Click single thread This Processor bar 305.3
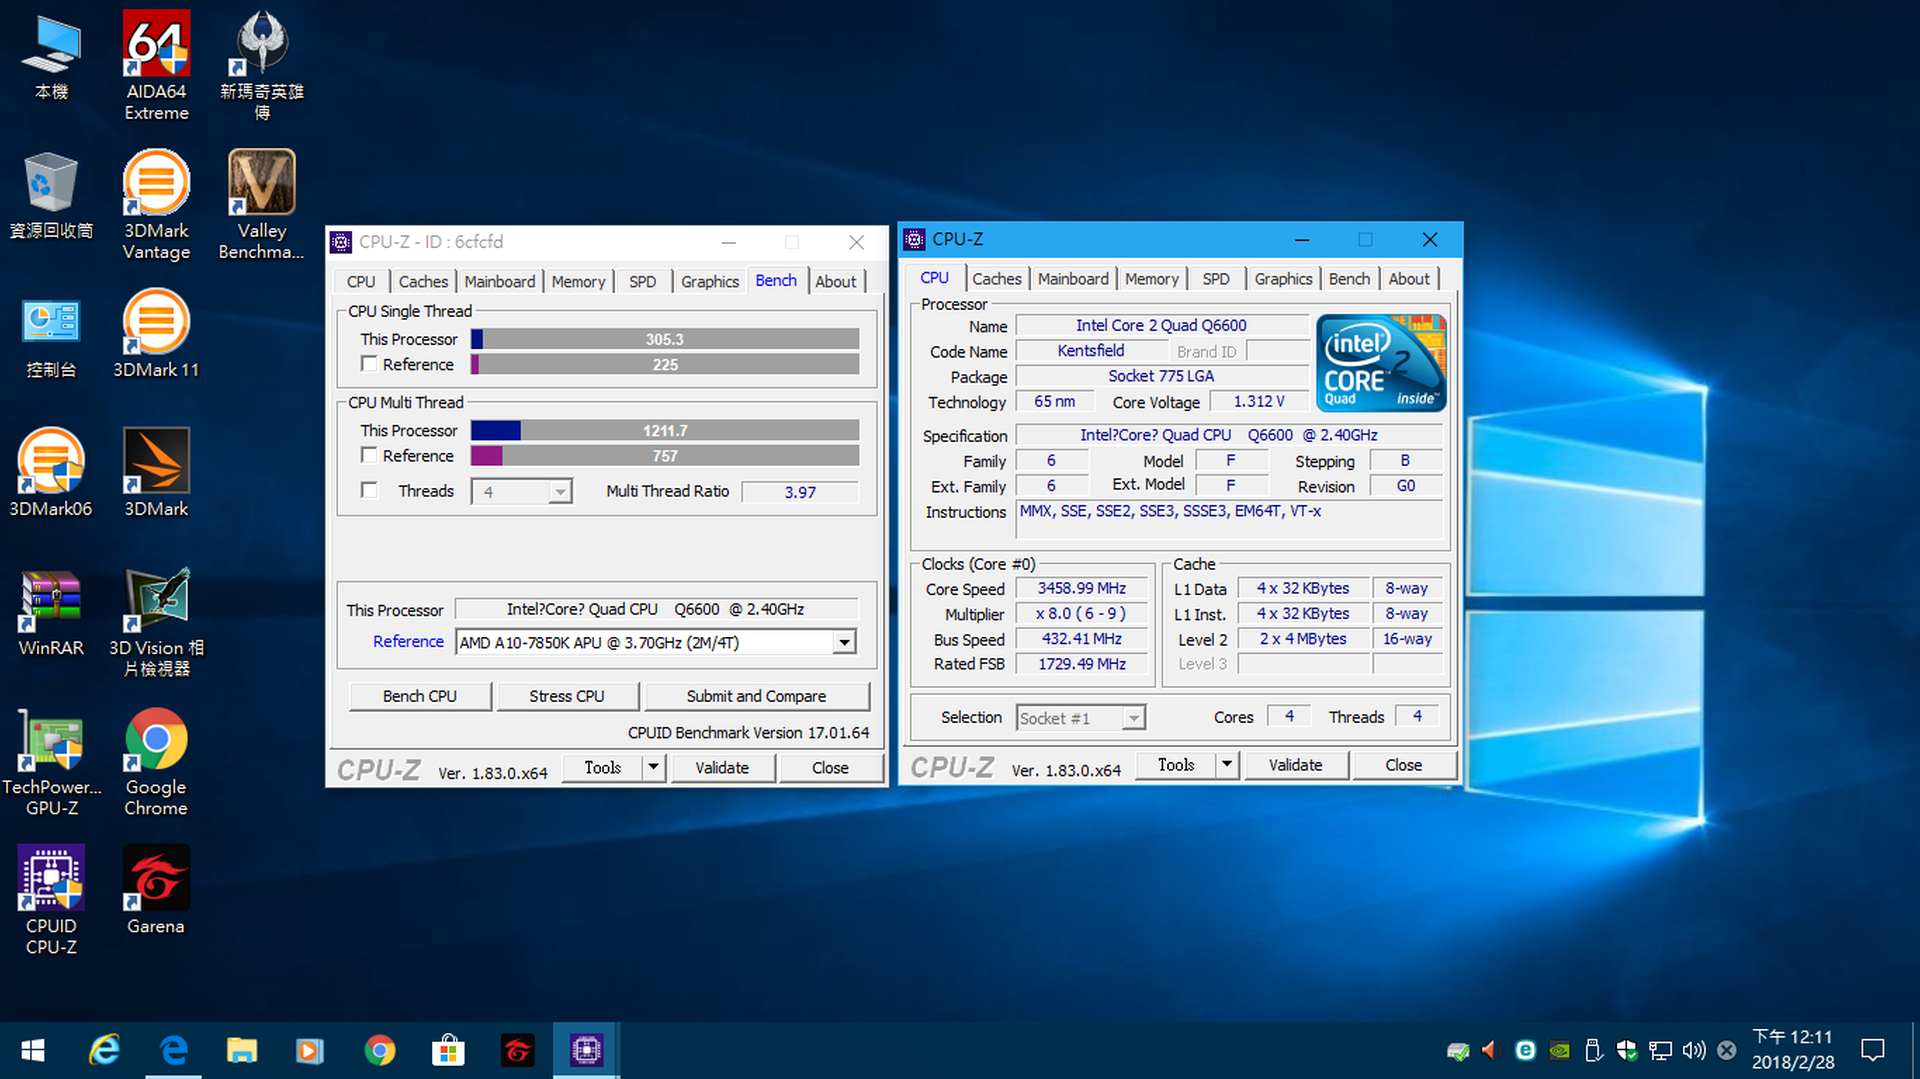This screenshot has height=1079, width=1920. pos(665,339)
